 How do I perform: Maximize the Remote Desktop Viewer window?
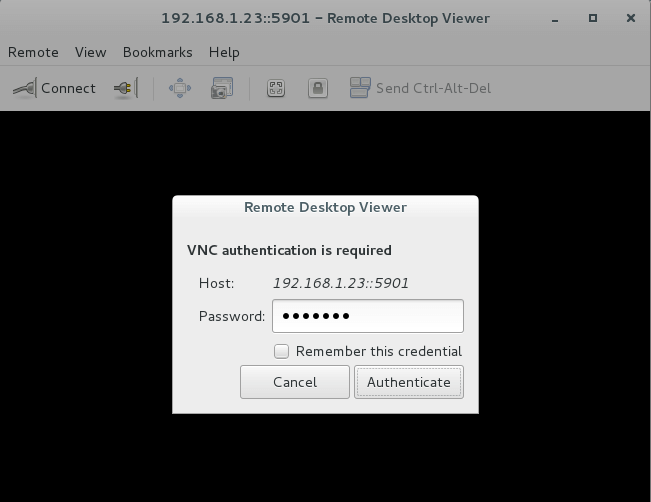tap(593, 18)
